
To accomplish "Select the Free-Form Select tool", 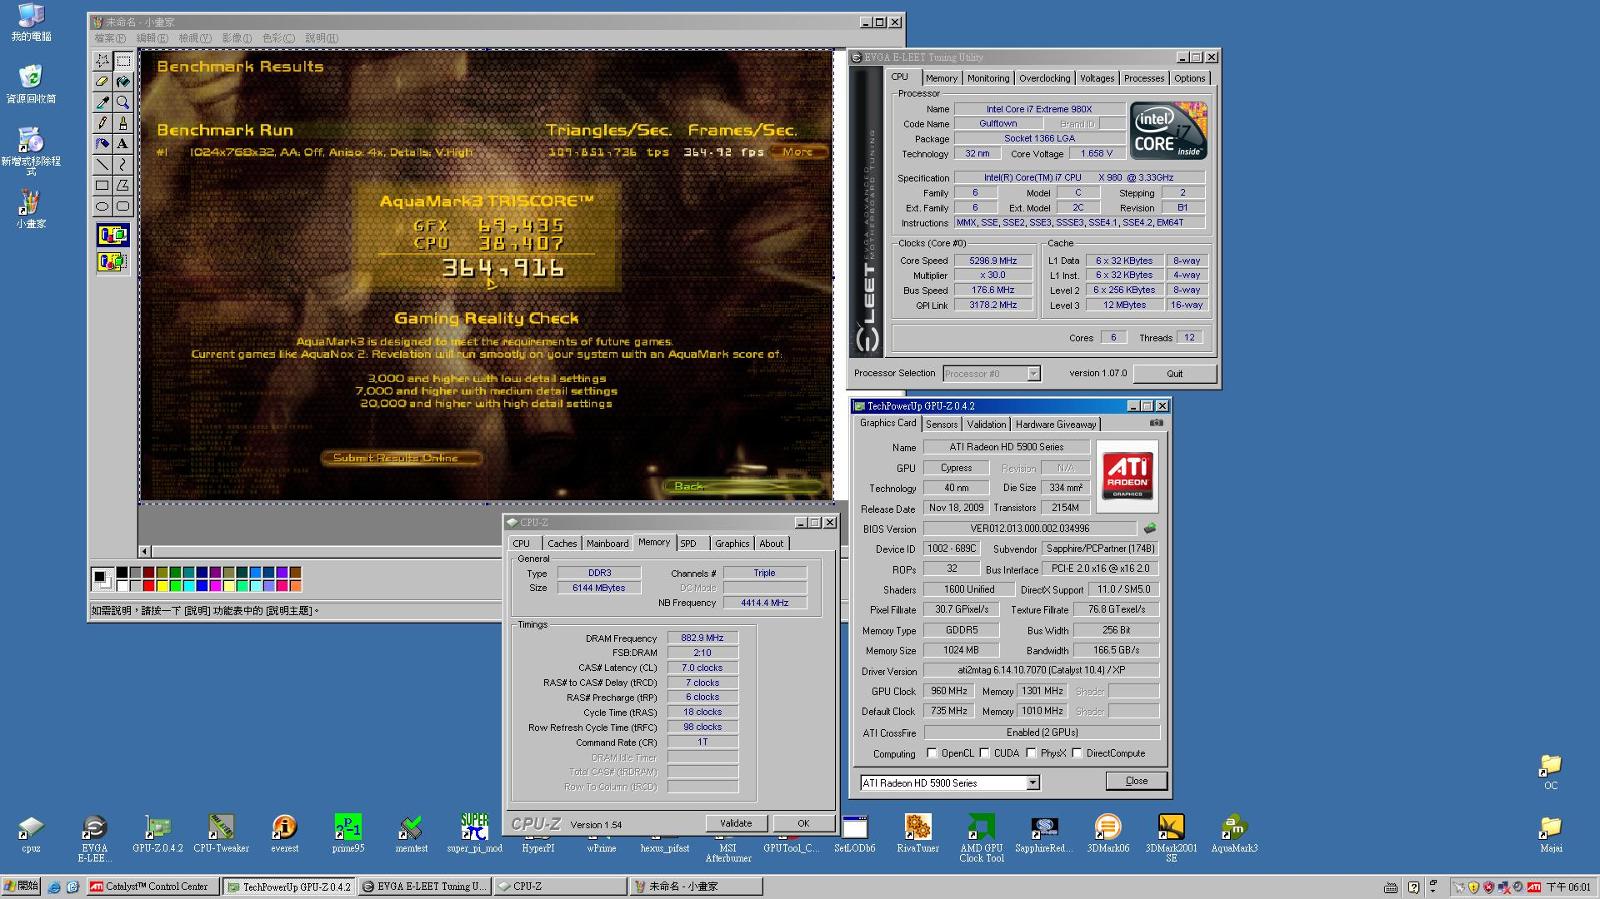I will (x=102, y=60).
